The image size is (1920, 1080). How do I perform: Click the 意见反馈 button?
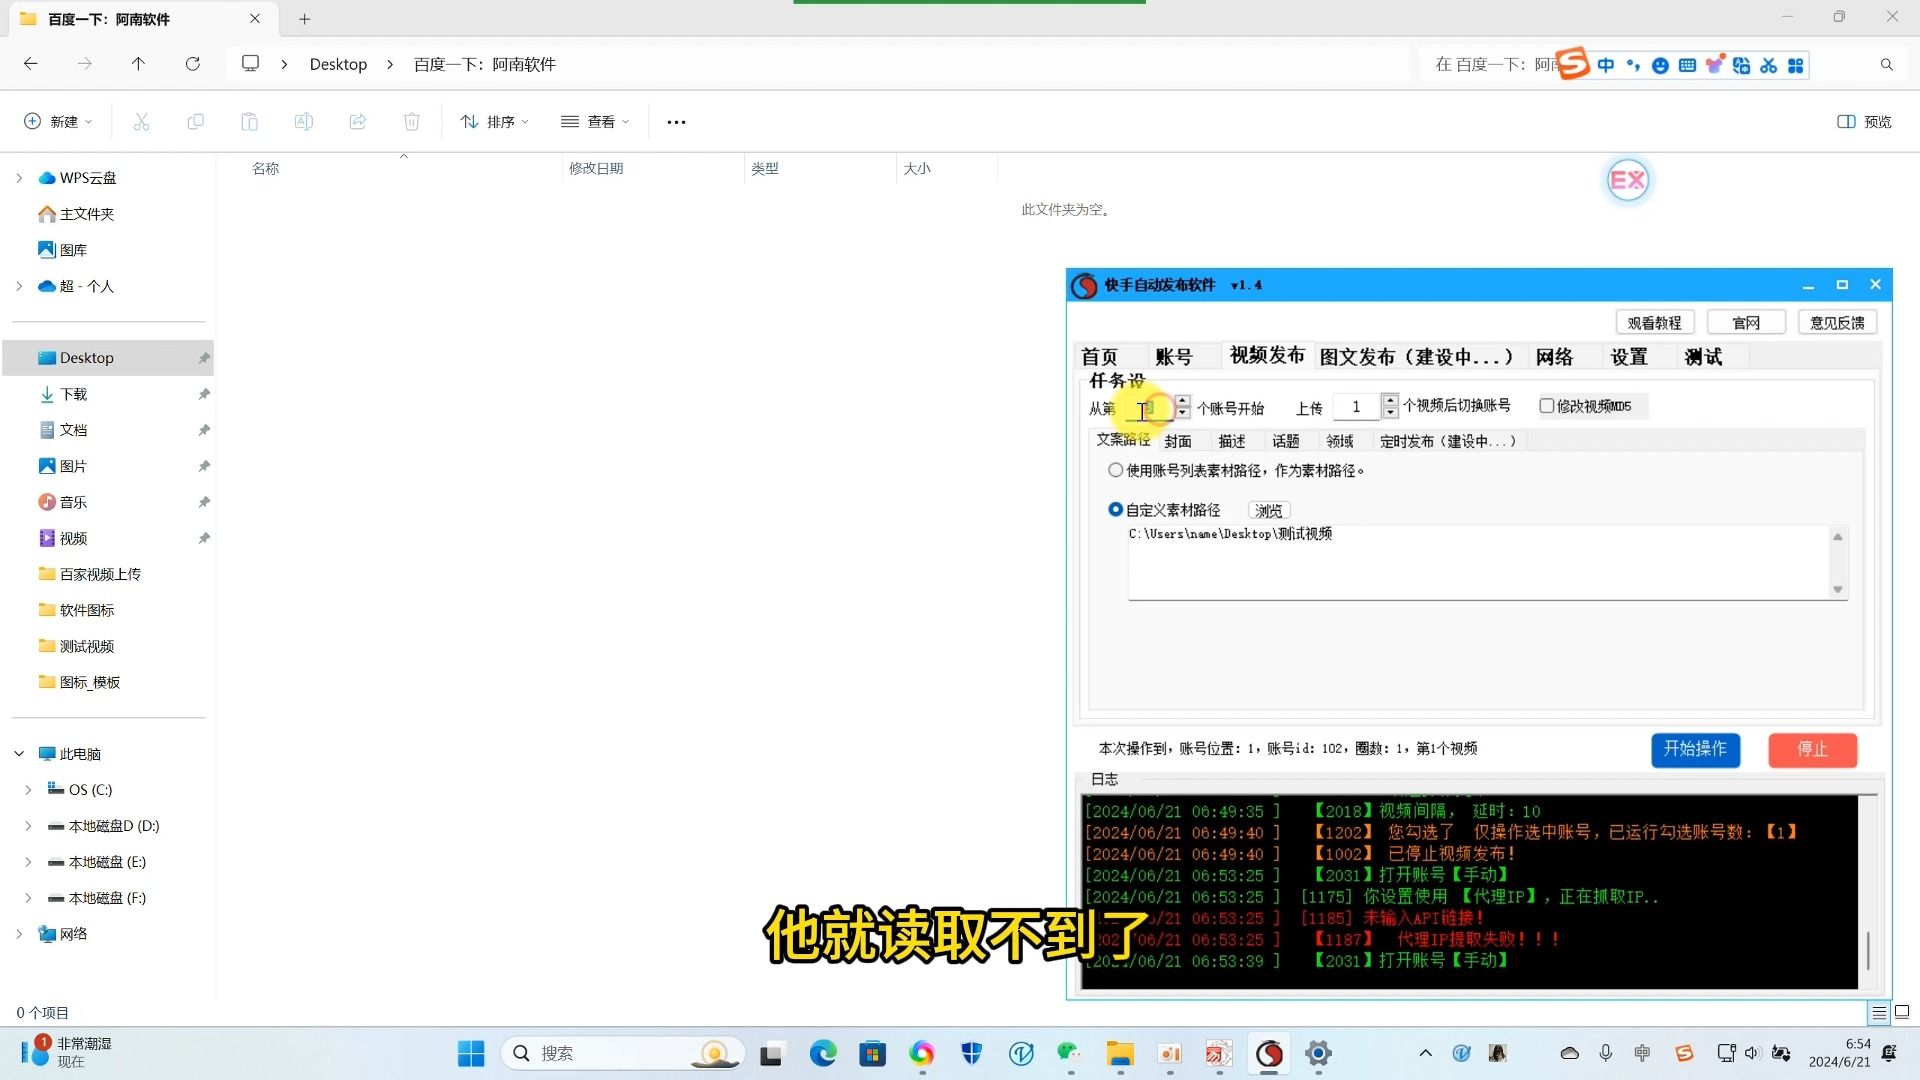pos(1837,323)
